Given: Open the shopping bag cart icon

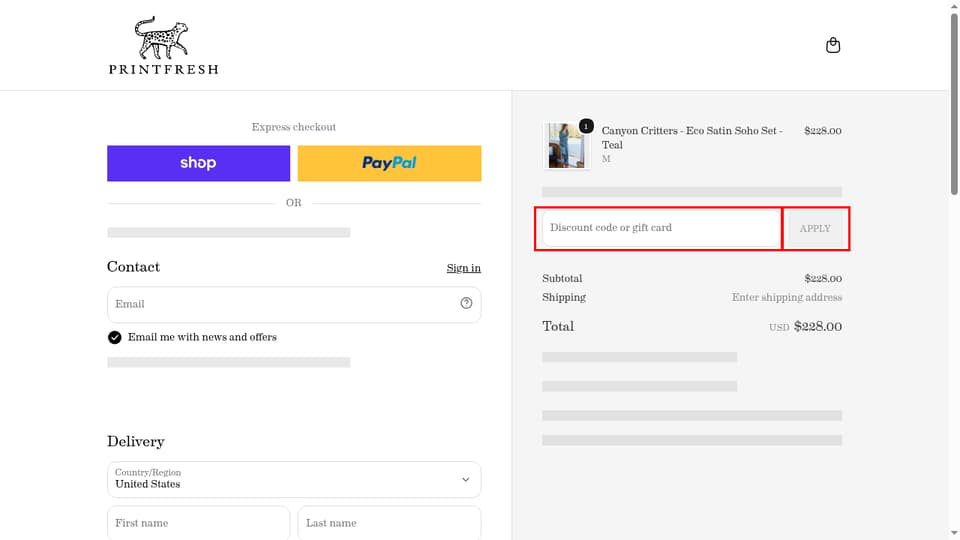Looking at the screenshot, I should pyautogui.click(x=833, y=45).
